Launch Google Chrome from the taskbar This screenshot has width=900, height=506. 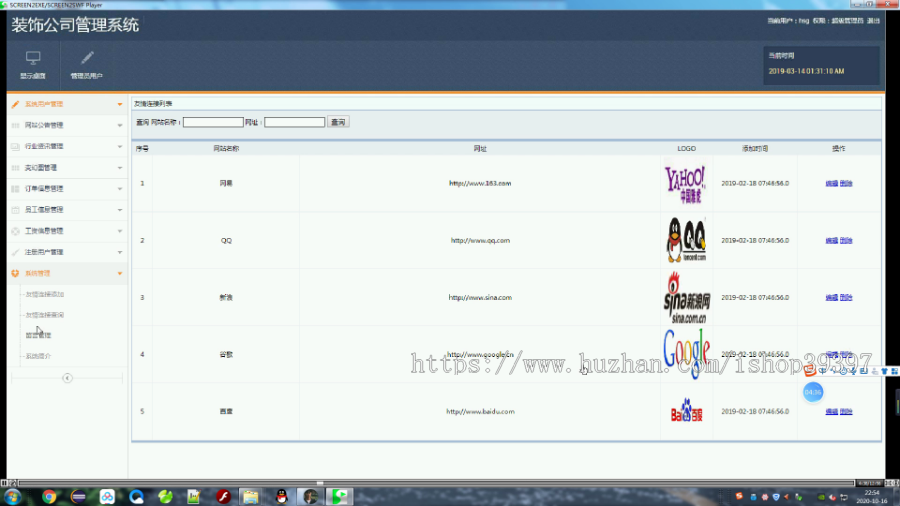[x=49, y=496]
